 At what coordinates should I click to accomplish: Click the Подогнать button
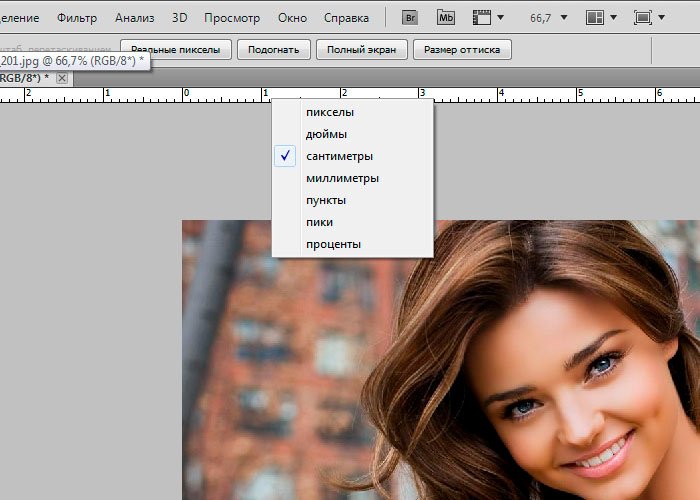point(273,49)
